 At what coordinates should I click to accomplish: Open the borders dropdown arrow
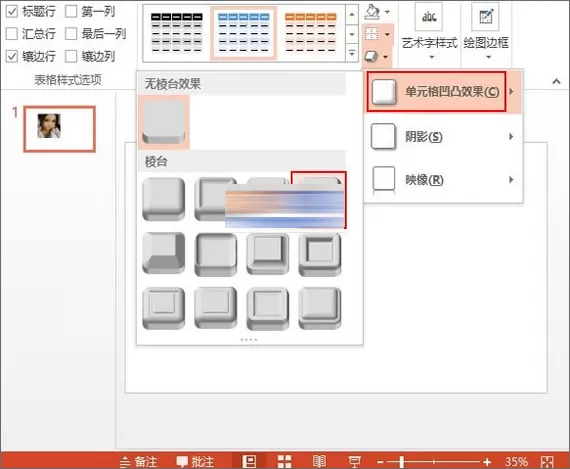pyautogui.click(x=388, y=35)
